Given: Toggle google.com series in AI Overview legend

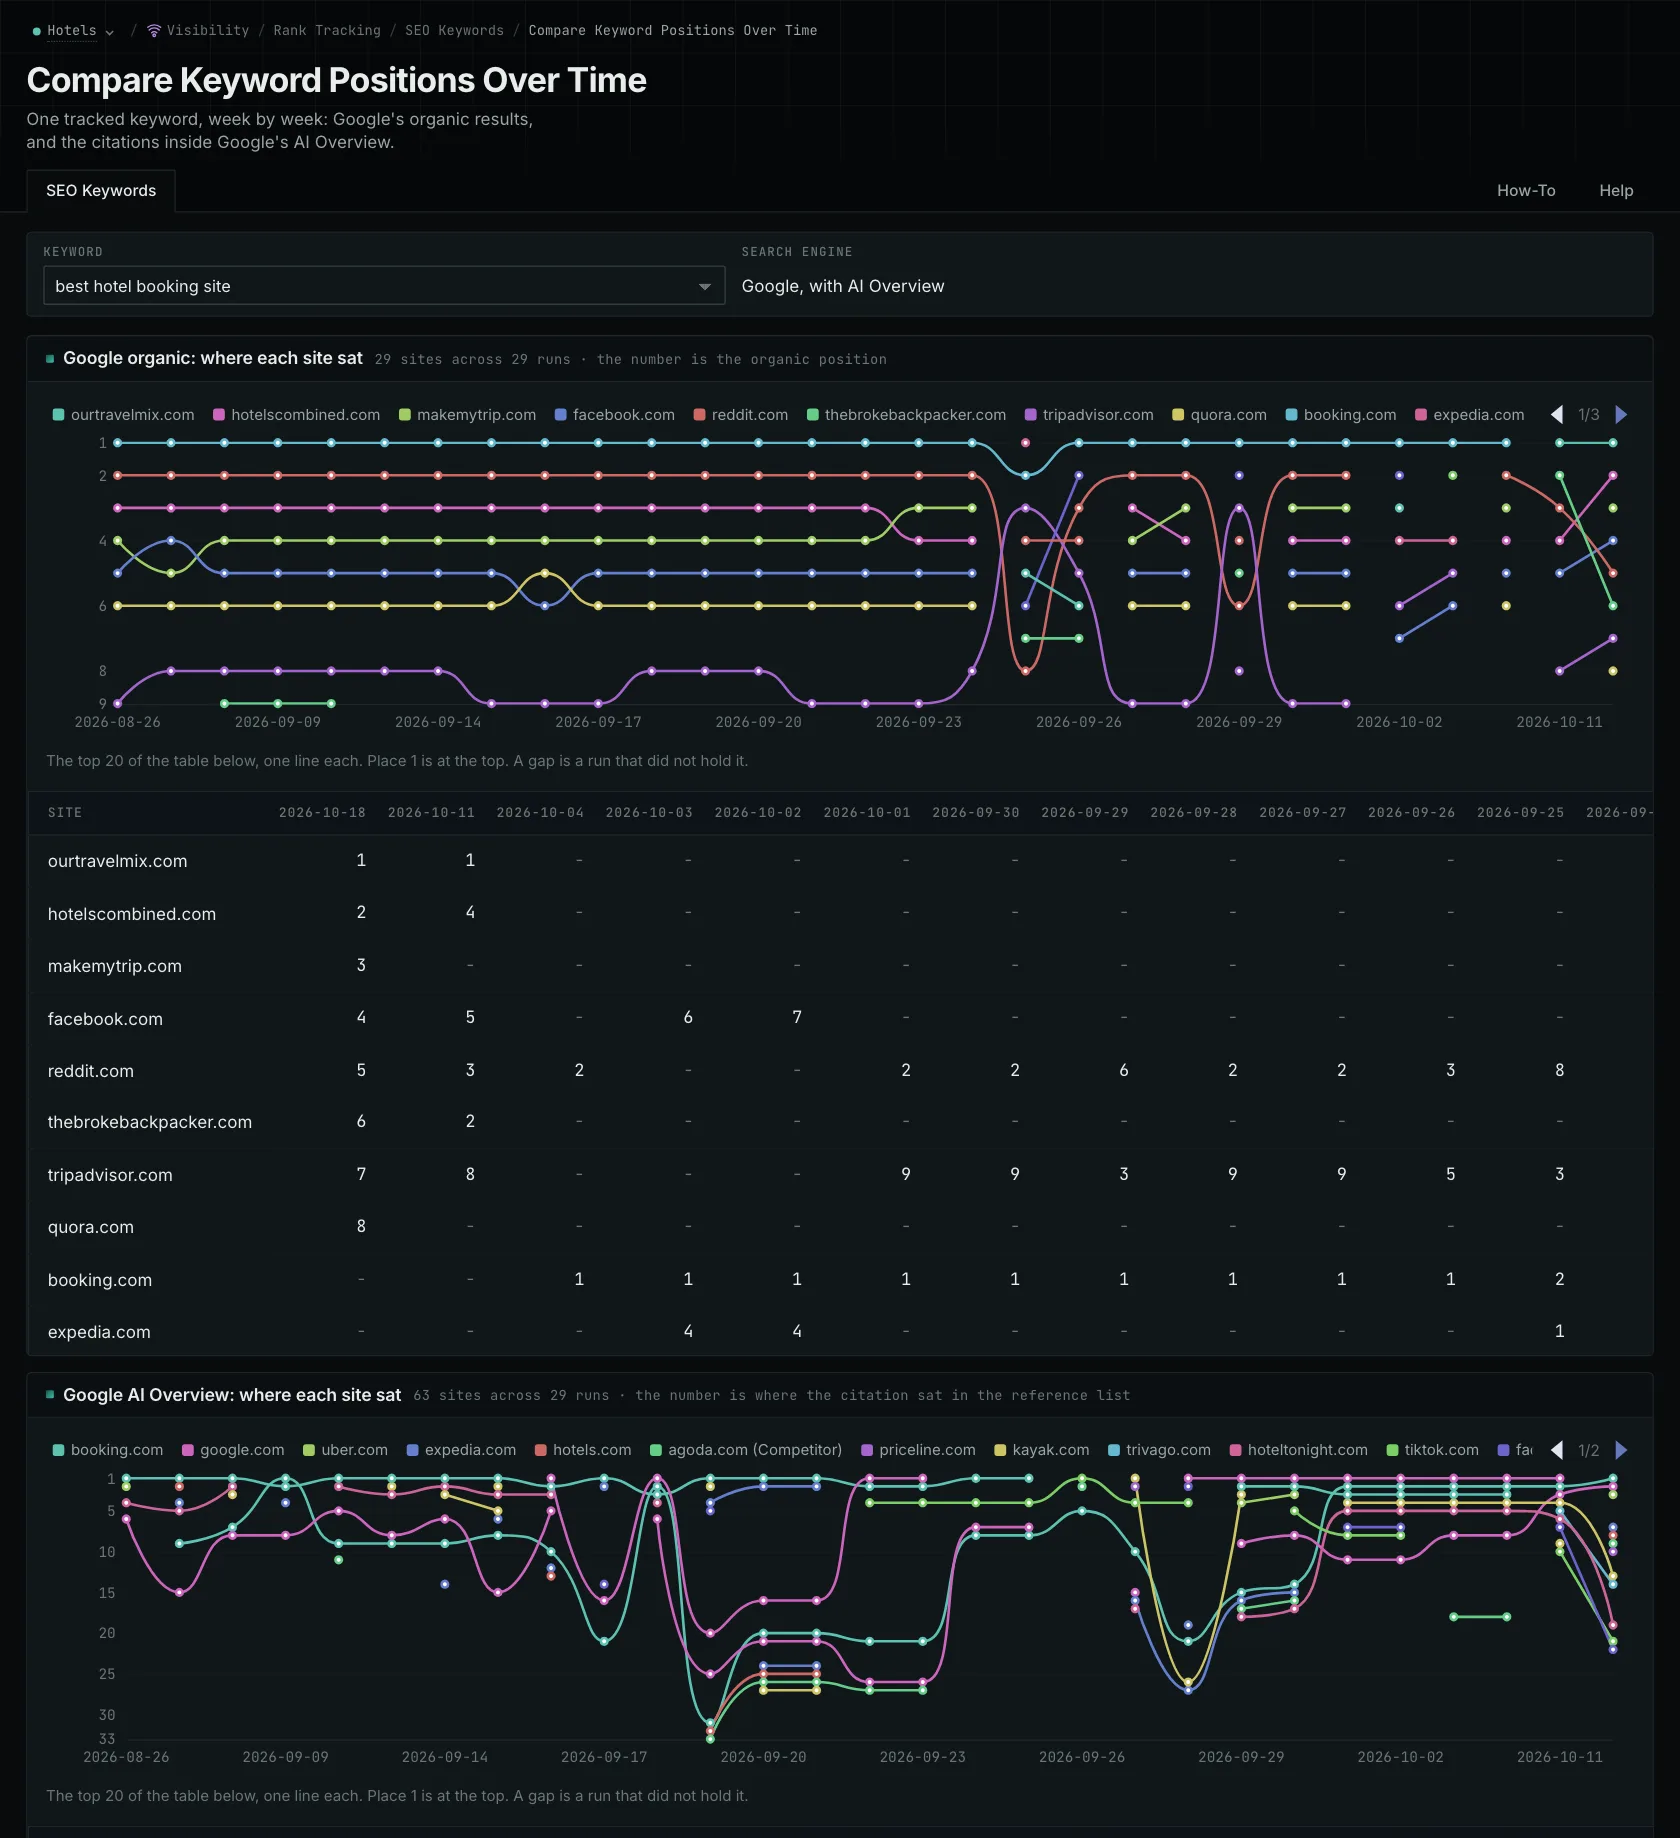Looking at the screenshot, I should point(233,1450).
